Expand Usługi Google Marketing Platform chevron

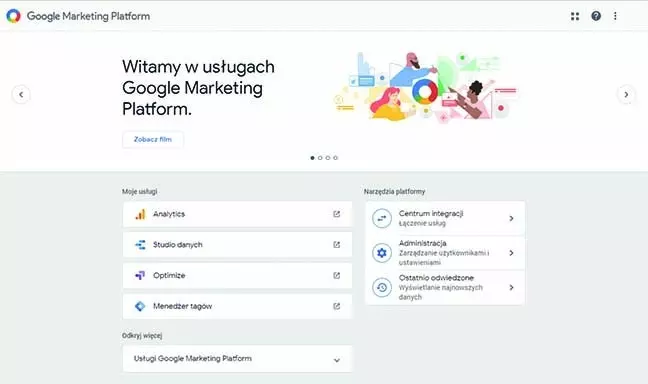[x=337, y=360]
